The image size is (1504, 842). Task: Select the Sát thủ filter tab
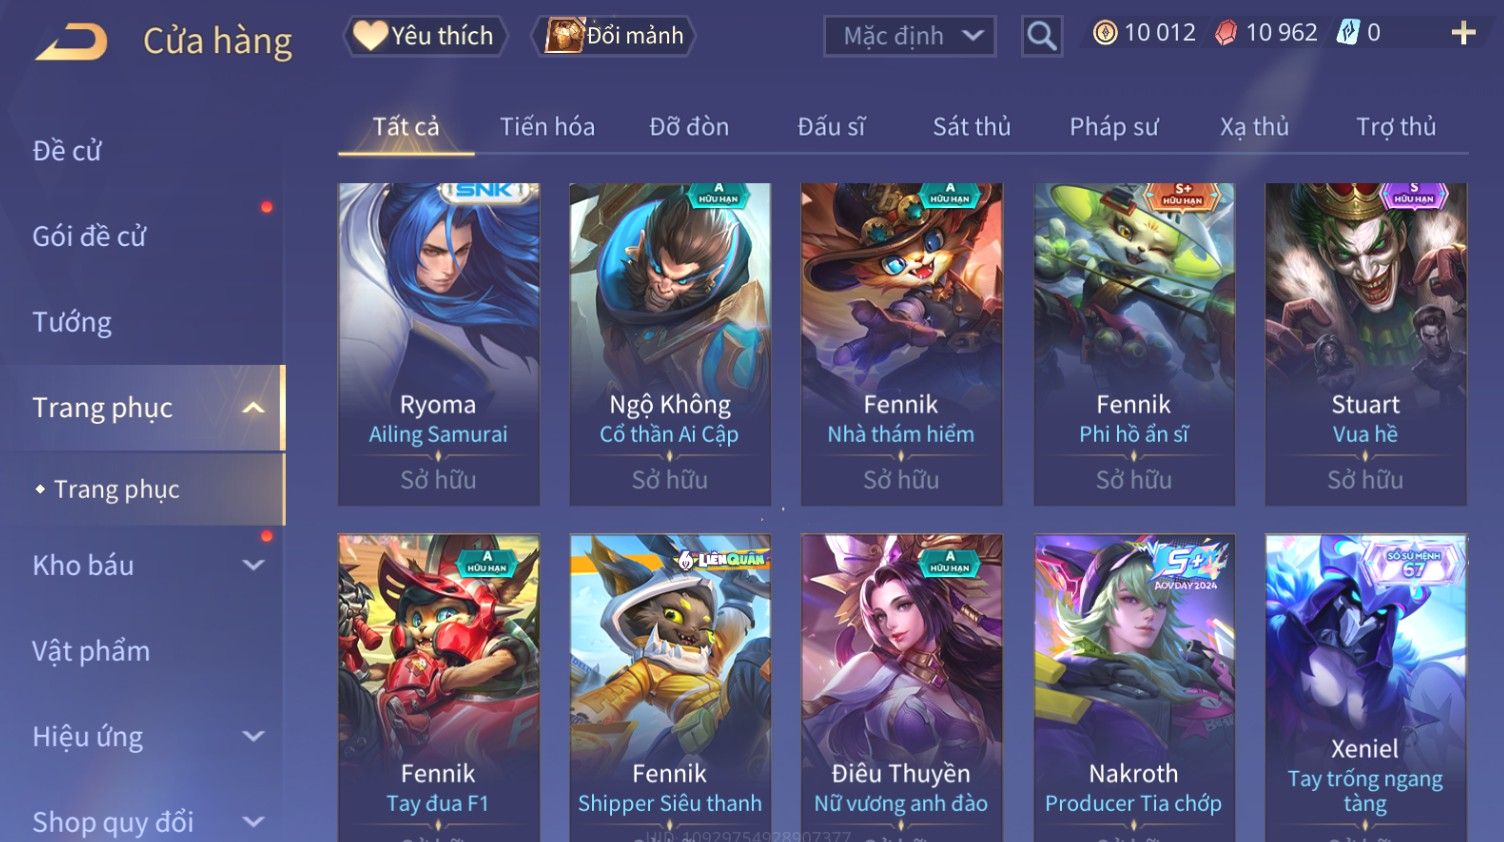click(x=971, y=127)
